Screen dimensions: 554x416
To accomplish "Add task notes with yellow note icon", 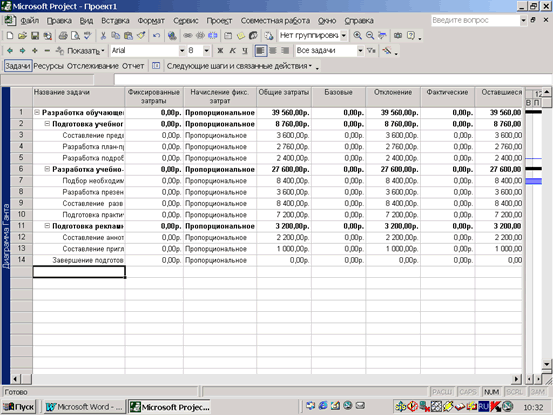I will click(x=241, y=36).
